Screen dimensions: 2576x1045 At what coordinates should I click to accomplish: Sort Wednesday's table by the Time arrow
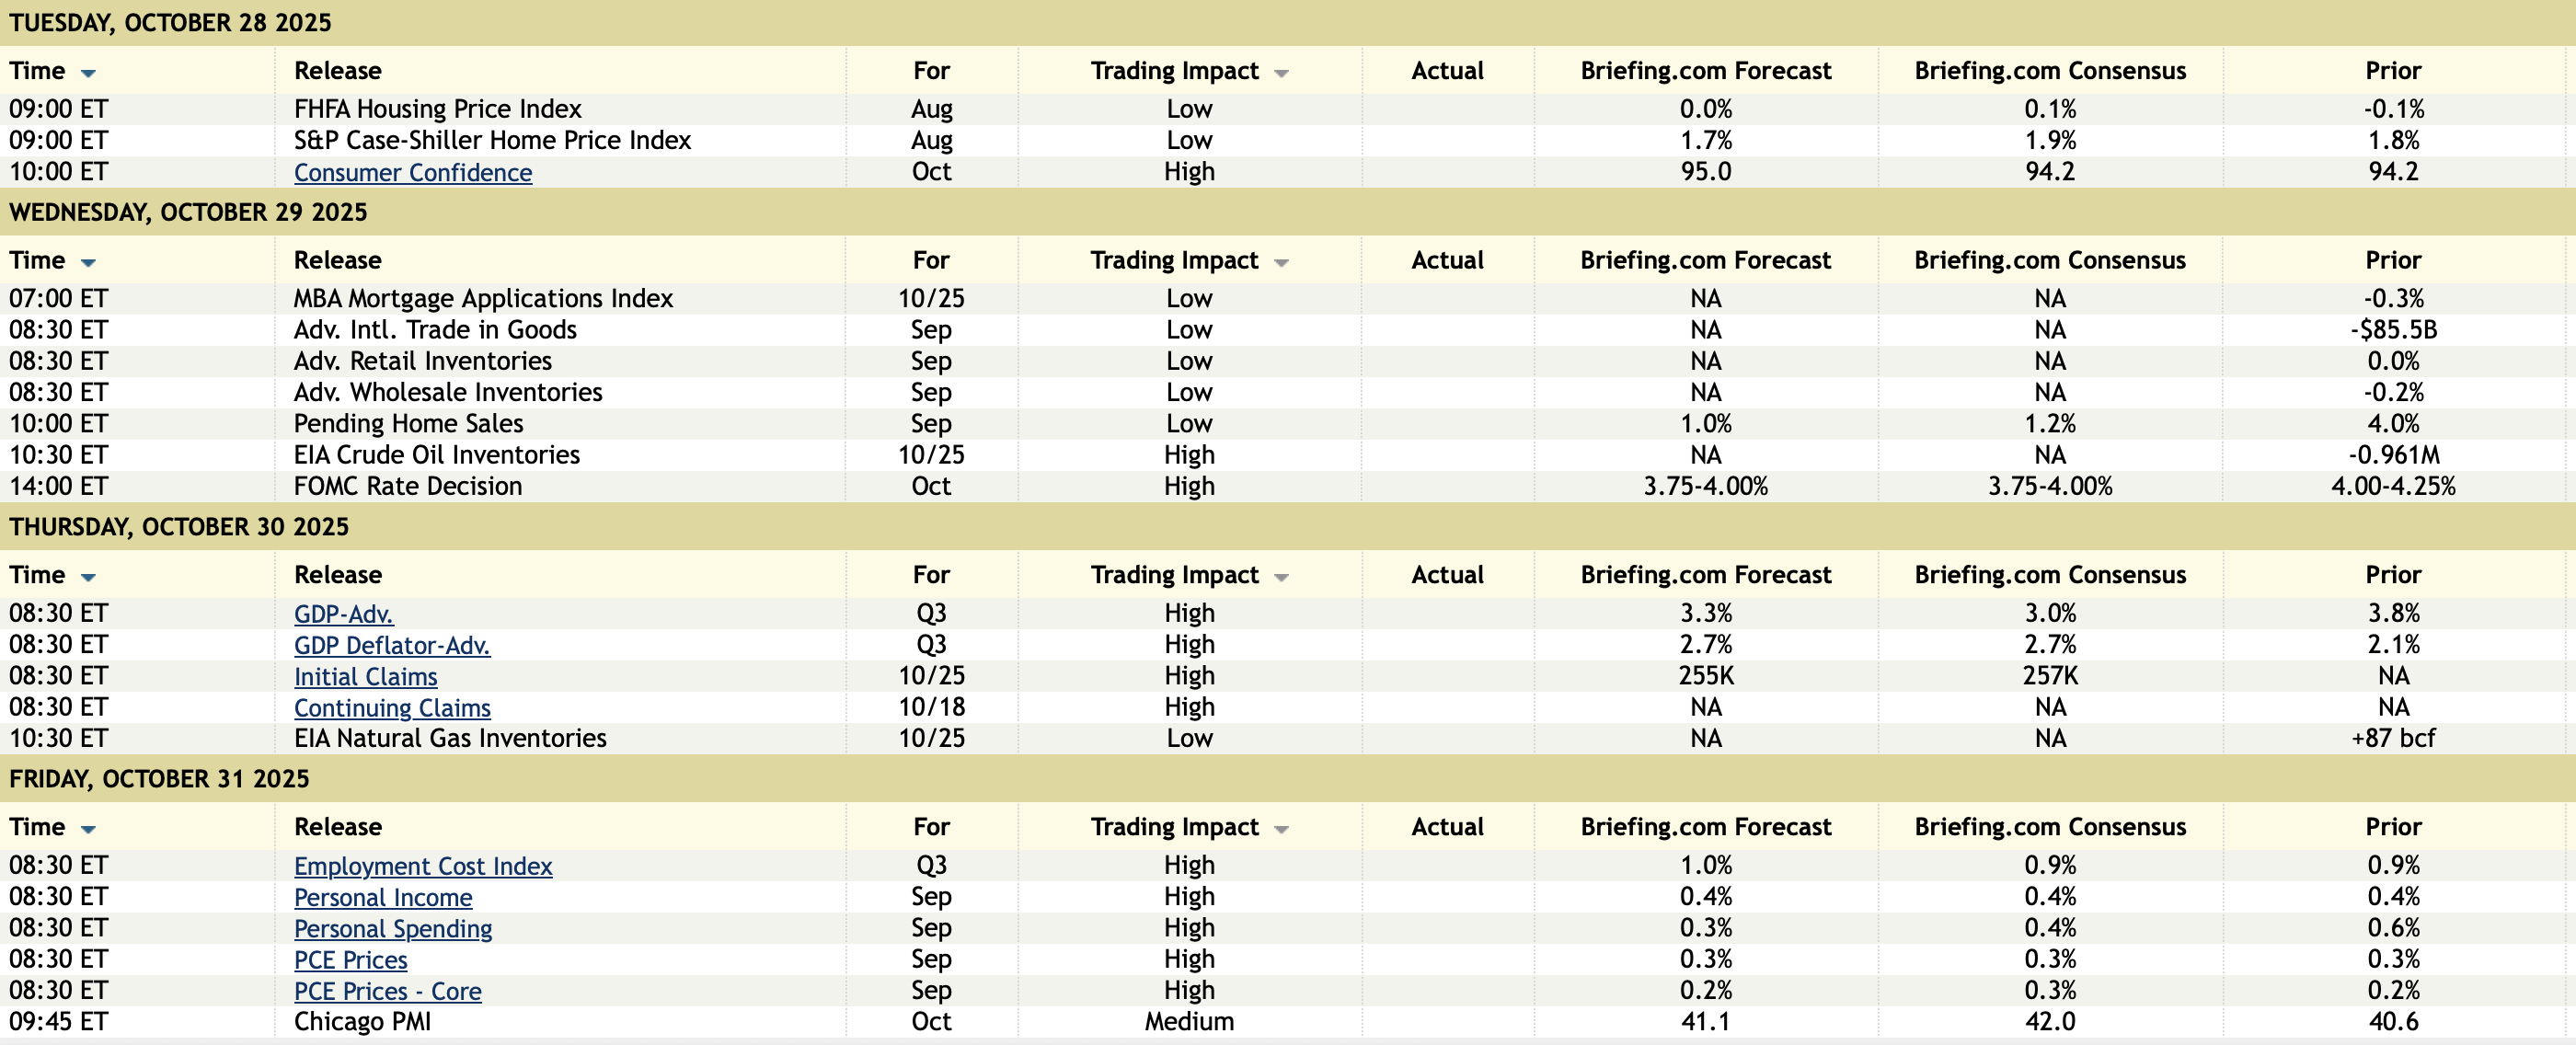coord(88,263)
